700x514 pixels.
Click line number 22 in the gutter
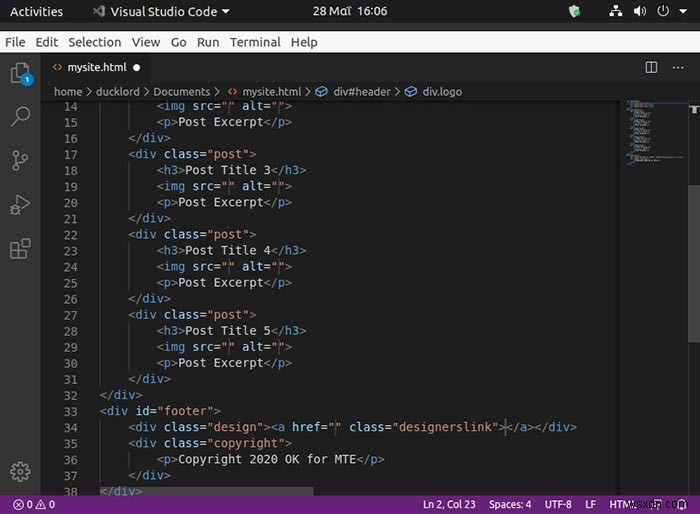(71, 235)
